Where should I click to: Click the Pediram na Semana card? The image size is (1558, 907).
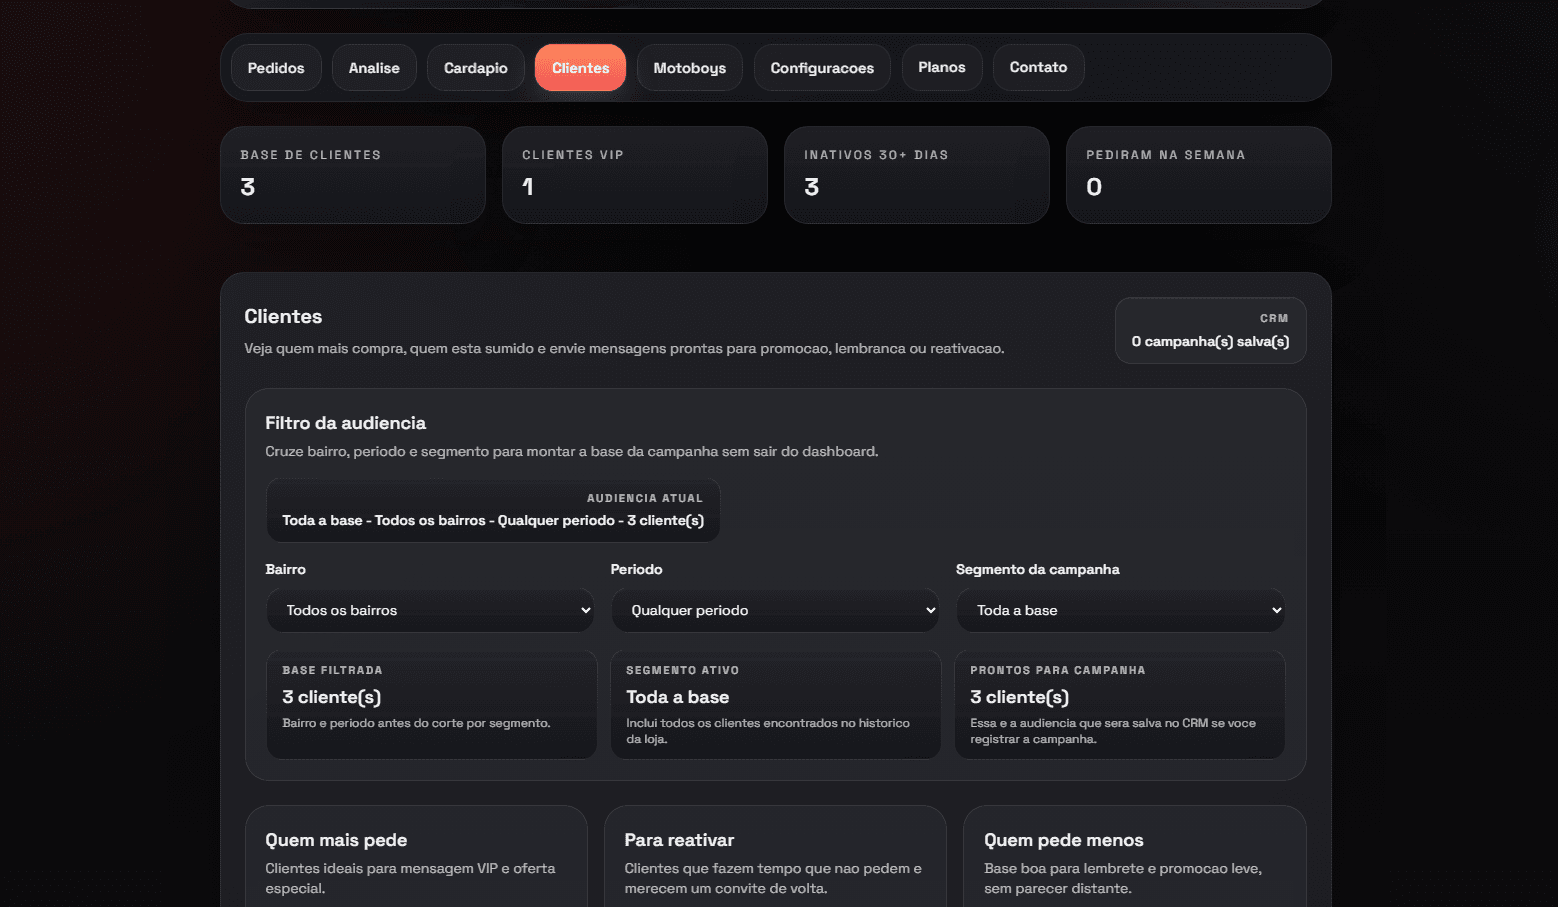click(1198, 174)
